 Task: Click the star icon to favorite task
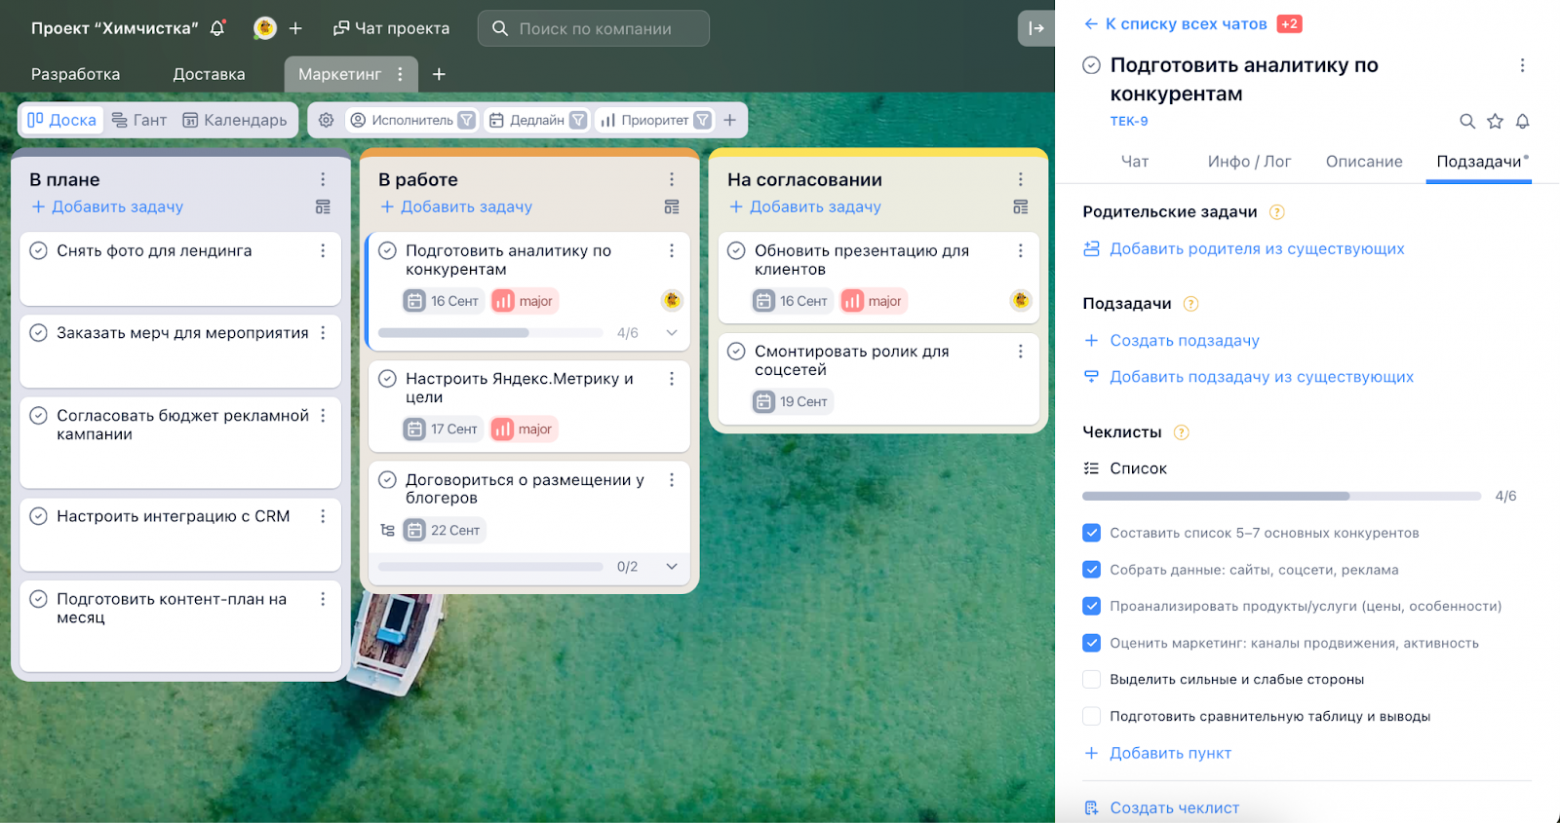point(1495,121)
